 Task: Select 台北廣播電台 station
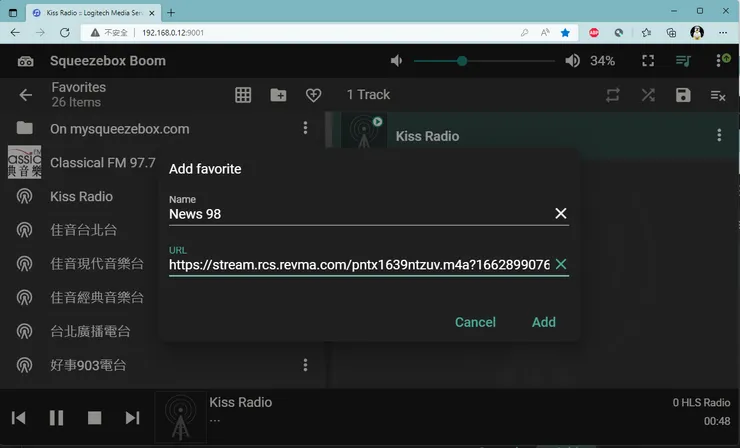[90, 331]
